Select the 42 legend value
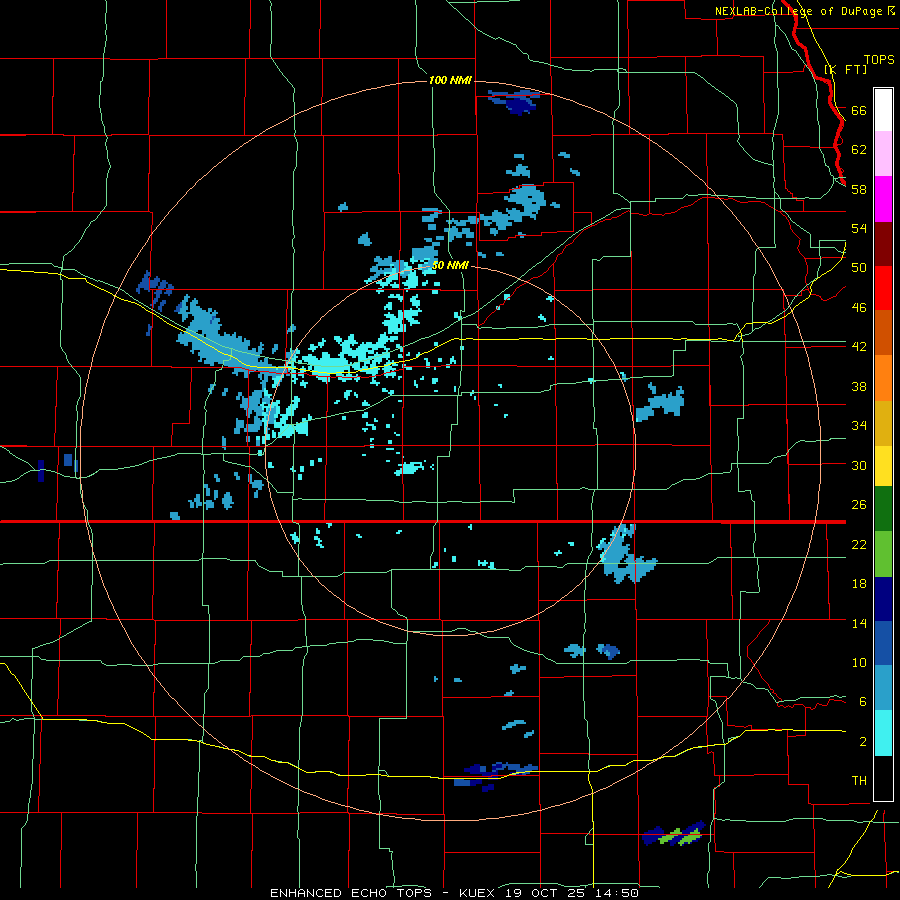Image resolution: width=900 pixels, height=900 pixels. (859, 347)
